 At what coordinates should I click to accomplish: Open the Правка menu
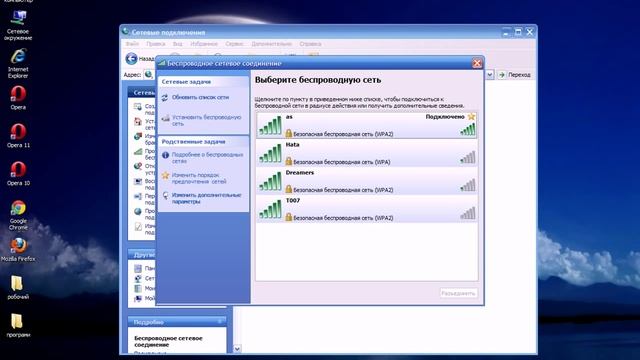coord(156,44)
